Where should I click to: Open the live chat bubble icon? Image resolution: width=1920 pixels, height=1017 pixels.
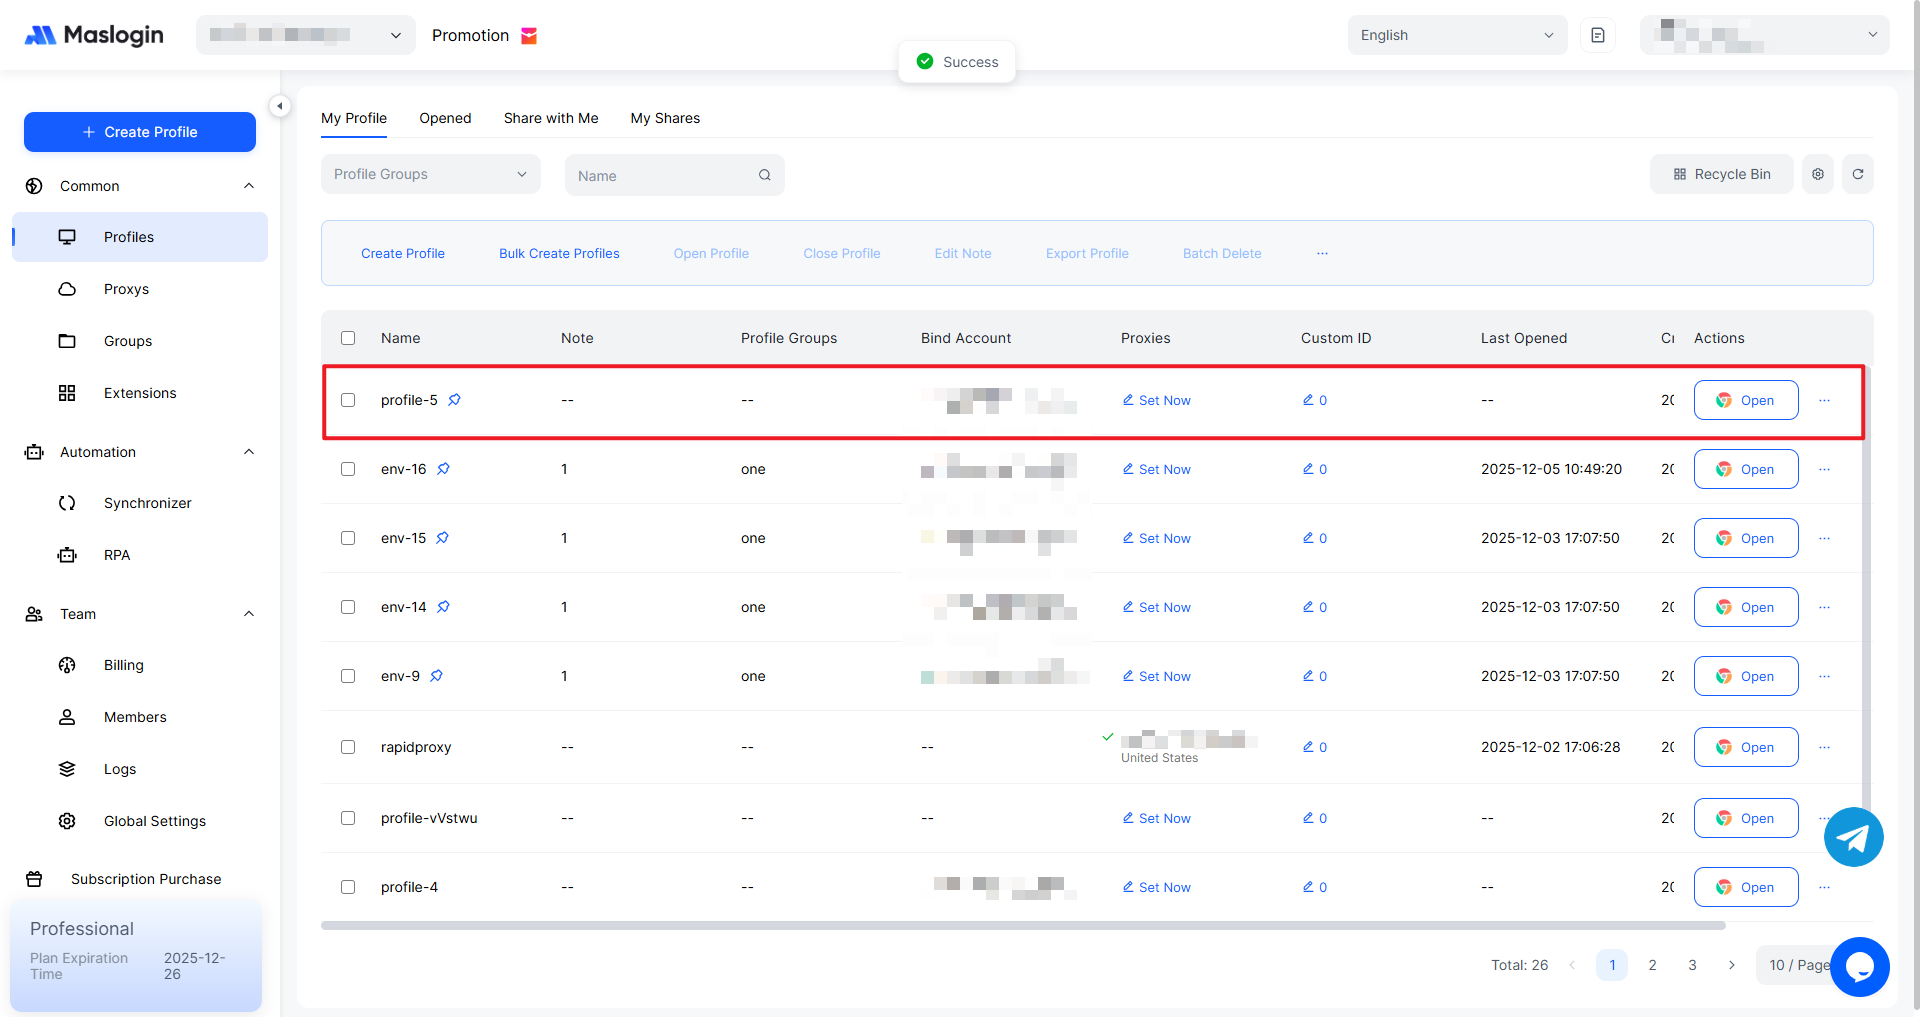click(1859, 966)
